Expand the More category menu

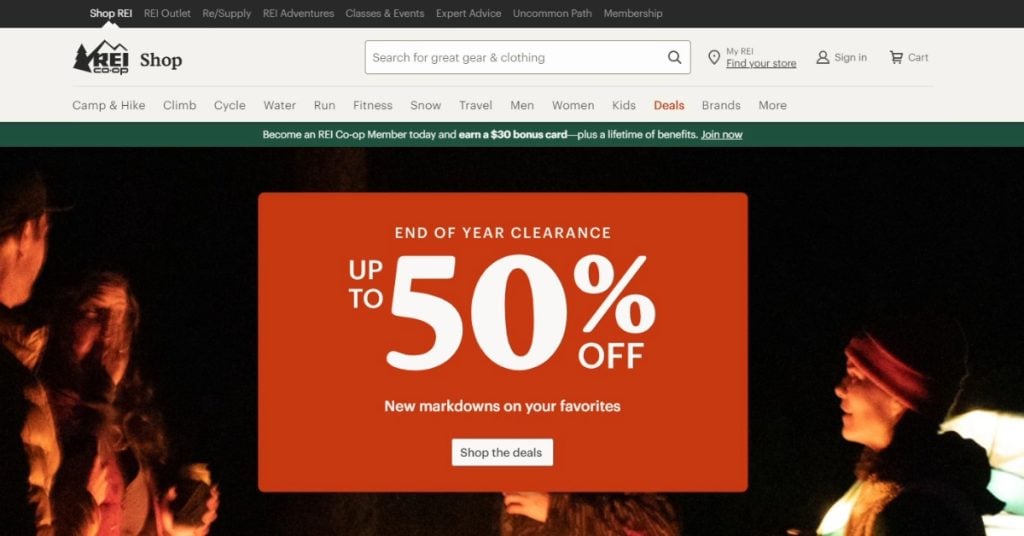coord(773,105)
